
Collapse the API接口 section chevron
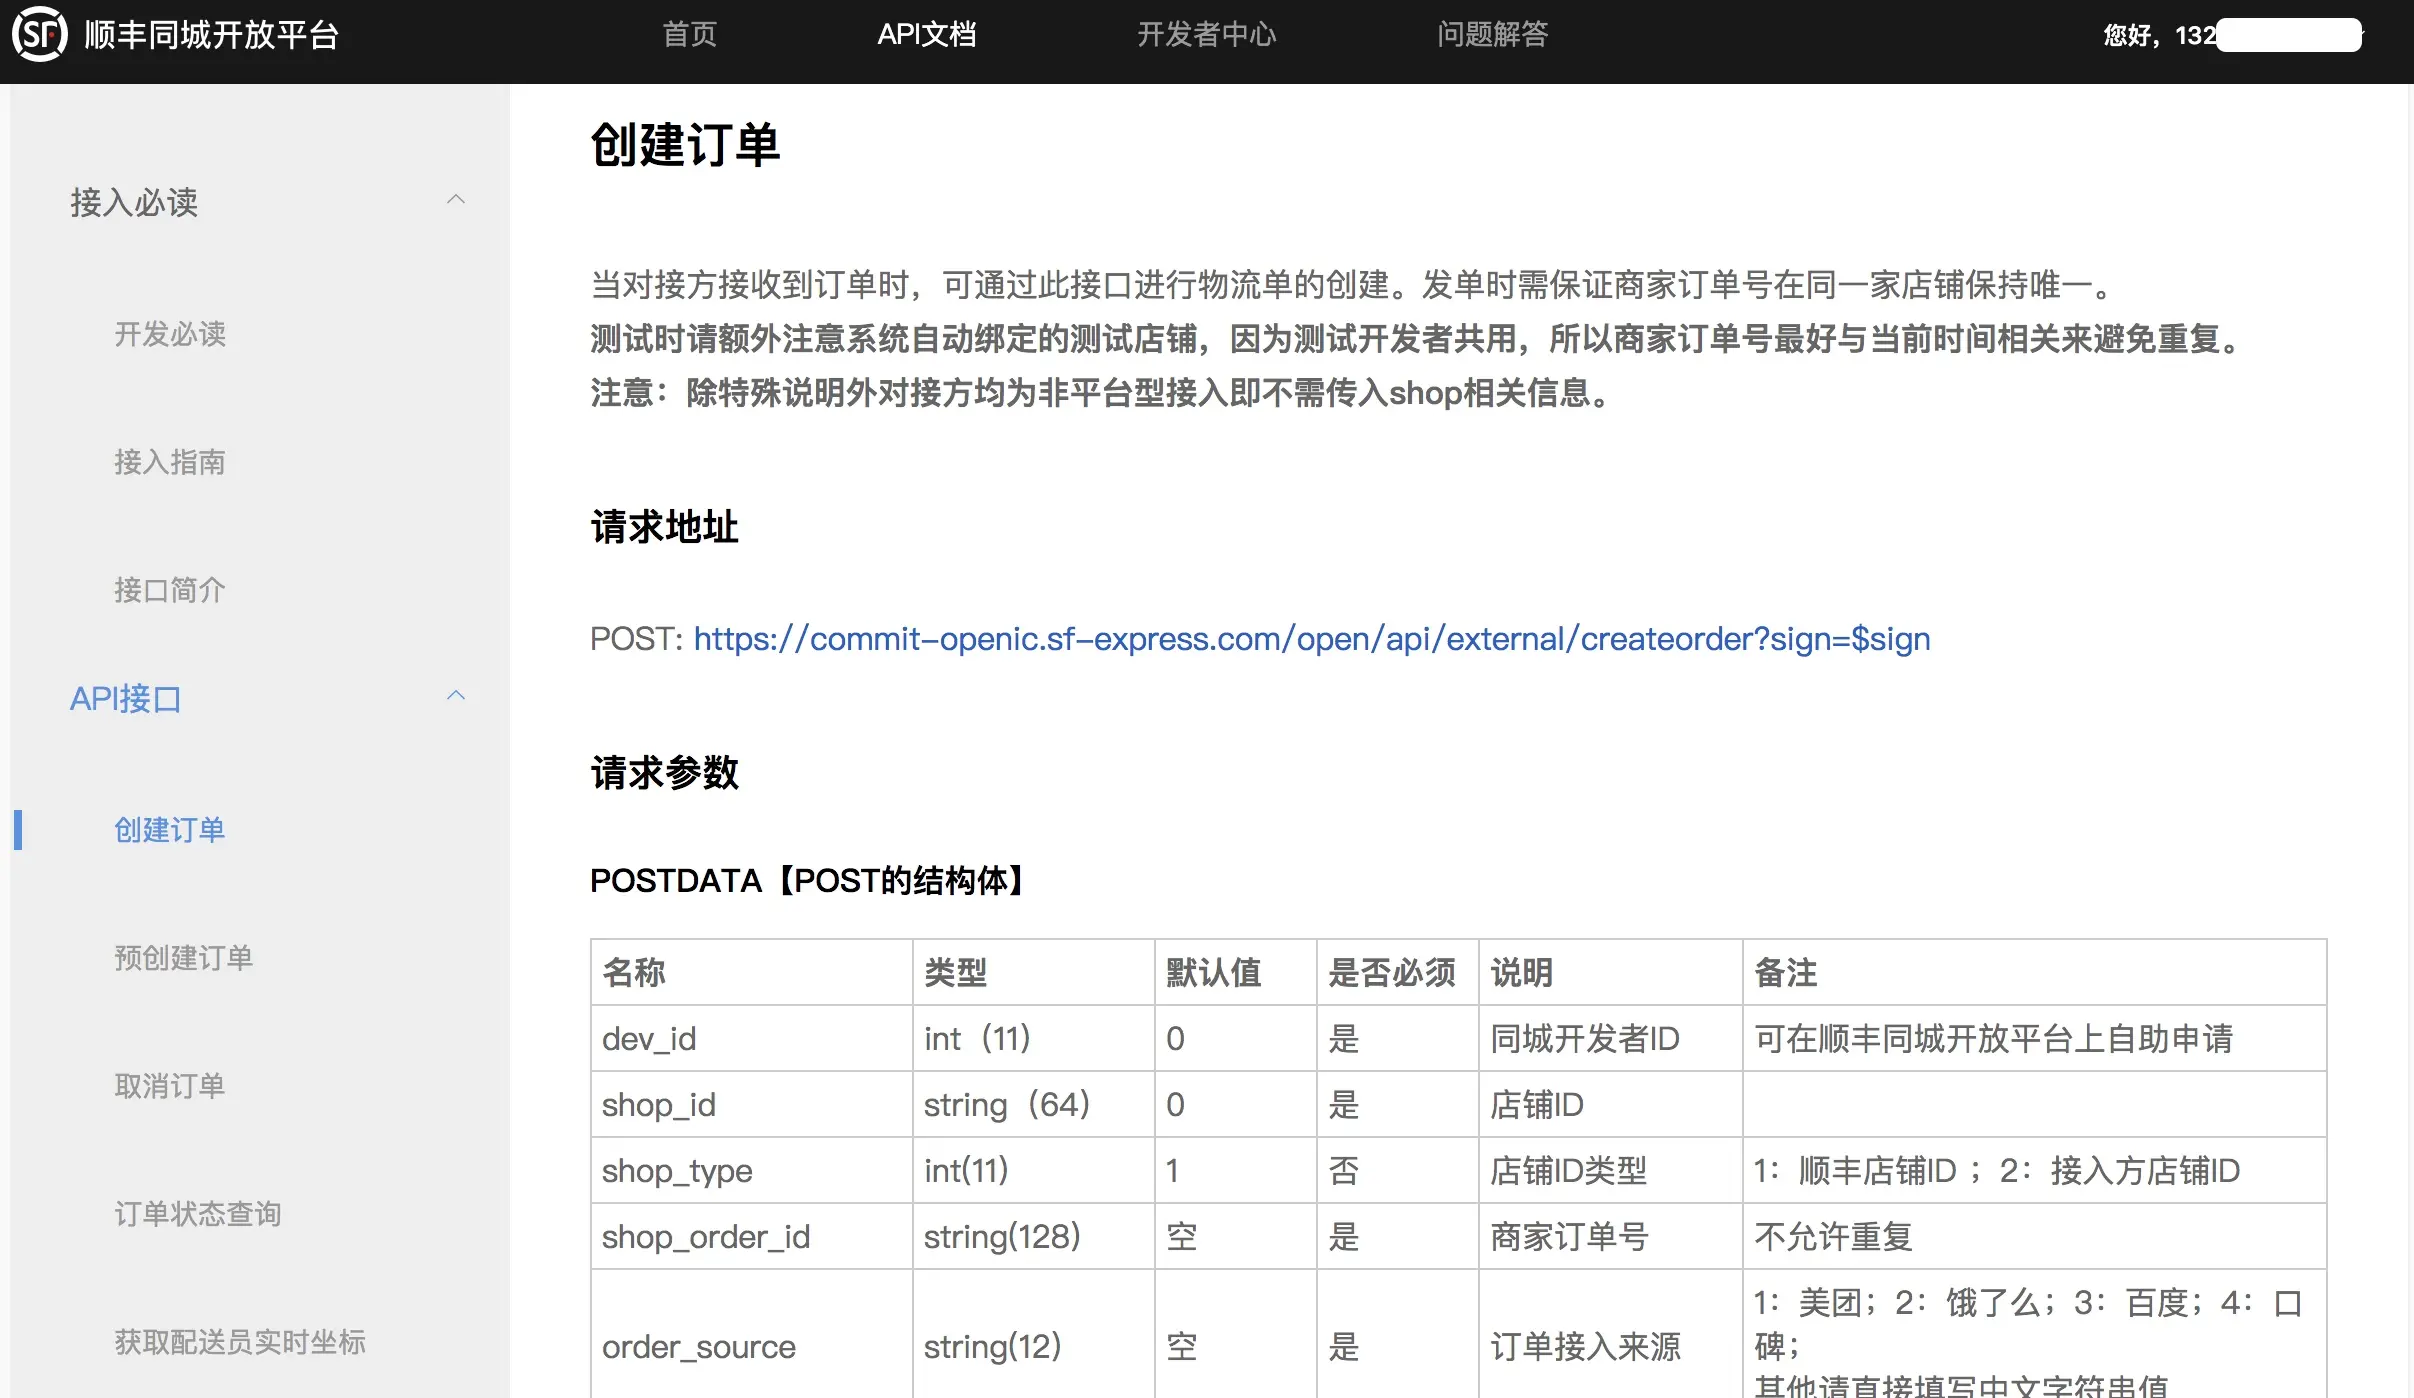tap(456, 696)
